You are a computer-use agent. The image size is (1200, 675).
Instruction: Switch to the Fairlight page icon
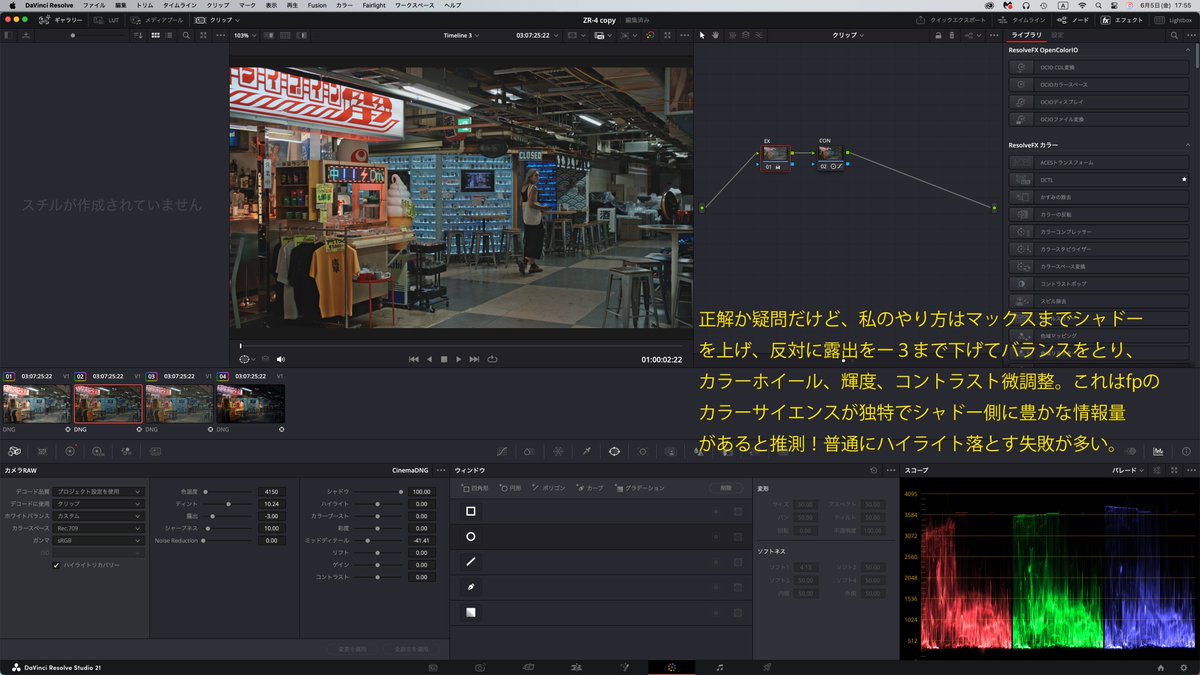tap(719, 666)
